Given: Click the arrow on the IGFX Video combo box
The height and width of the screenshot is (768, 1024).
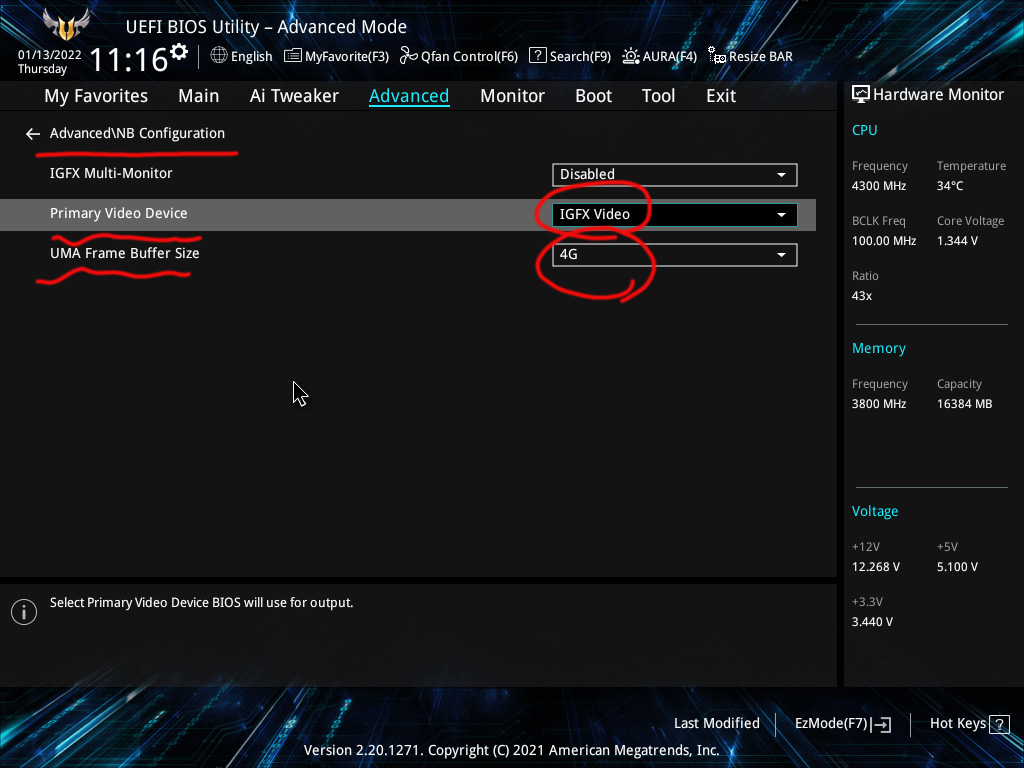Looking at the screenshot, I should click(781, 215).
